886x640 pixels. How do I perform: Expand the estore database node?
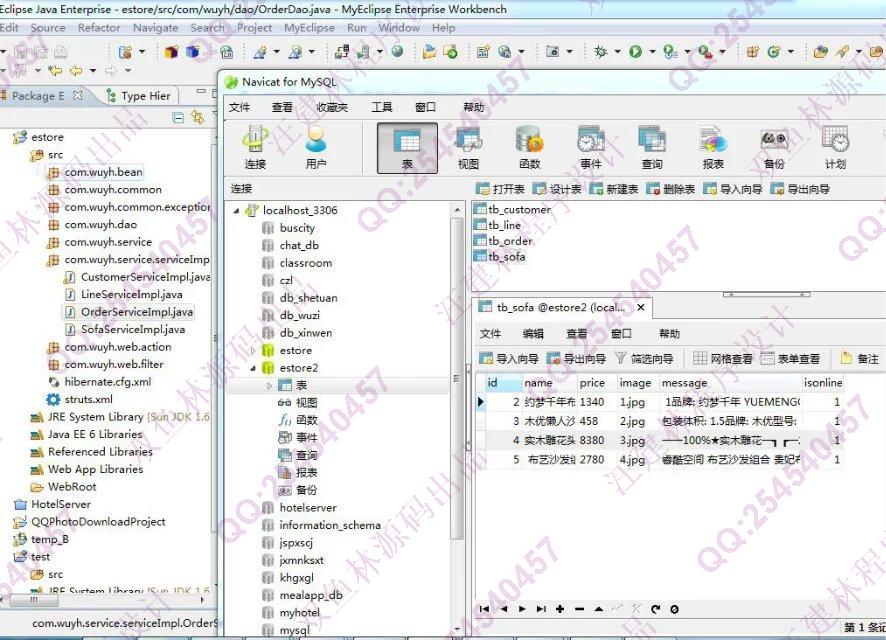pyautogui.click(x=253, y=351)
